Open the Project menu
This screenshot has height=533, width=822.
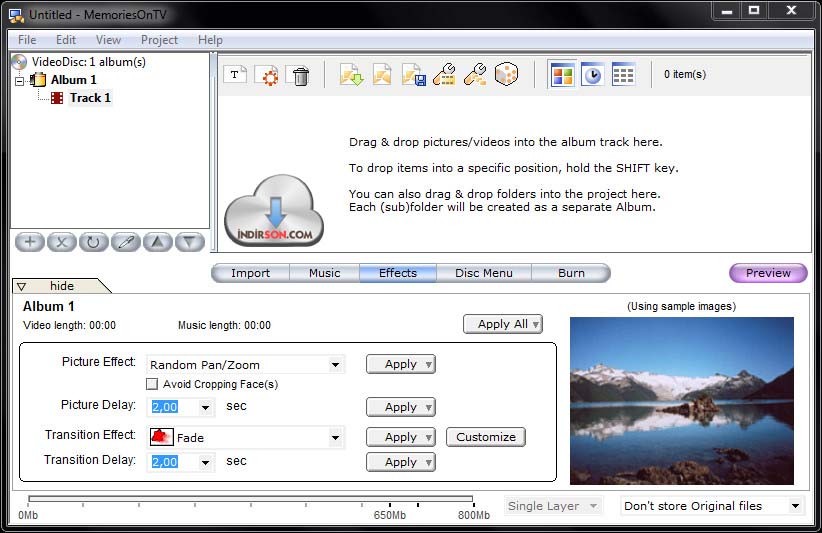pyautogui.click(x=159, y=40)
